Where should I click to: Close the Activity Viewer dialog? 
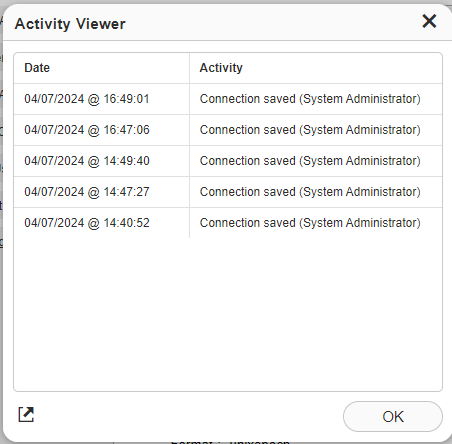(429, 21)
